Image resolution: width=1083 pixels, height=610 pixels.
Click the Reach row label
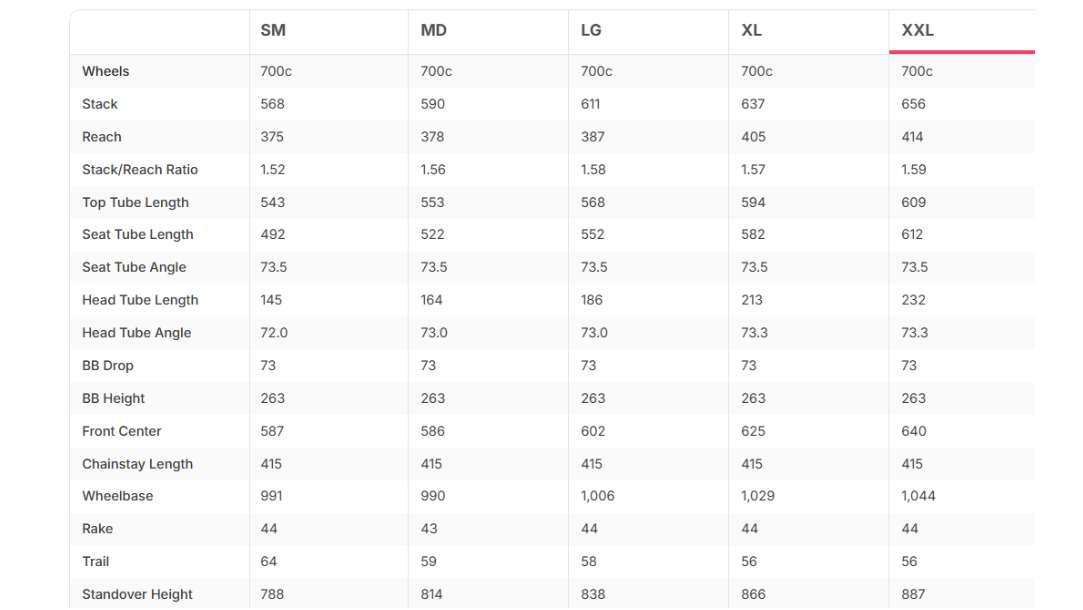click(102, 137)
